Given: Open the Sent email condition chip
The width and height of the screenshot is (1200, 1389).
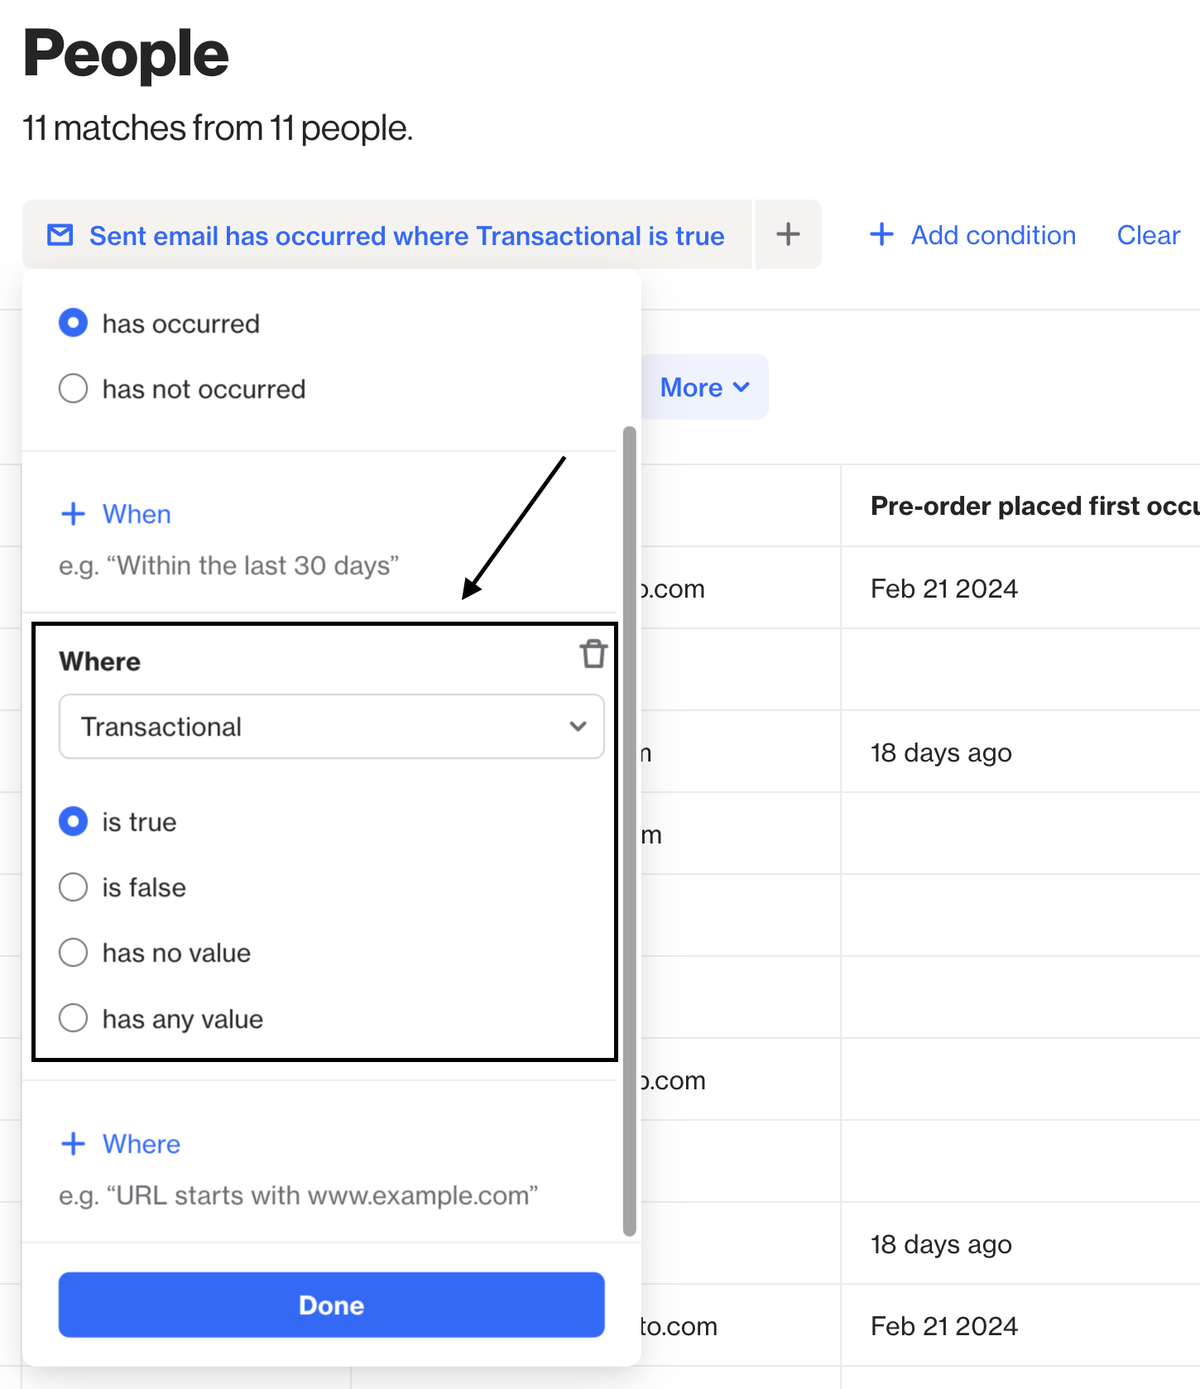Looking at the screenshot, I should 406,235.
